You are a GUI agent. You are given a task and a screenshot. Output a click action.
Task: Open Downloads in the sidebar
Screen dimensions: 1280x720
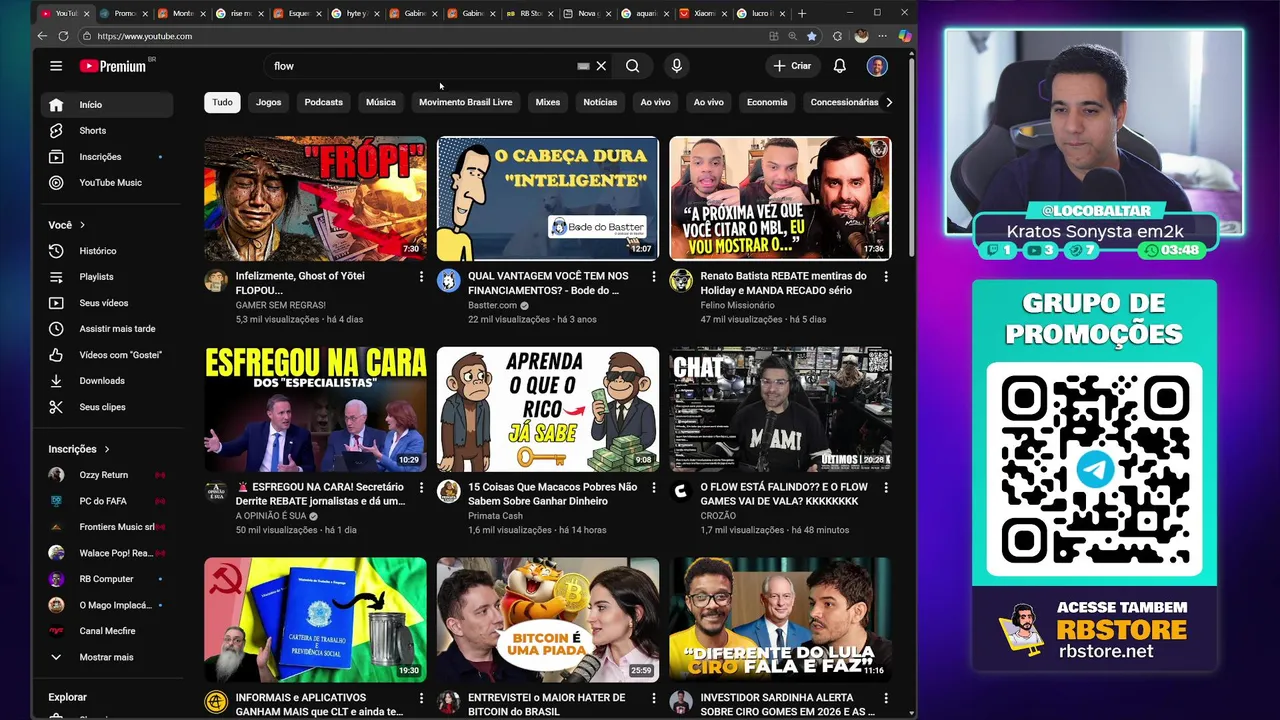107,380
